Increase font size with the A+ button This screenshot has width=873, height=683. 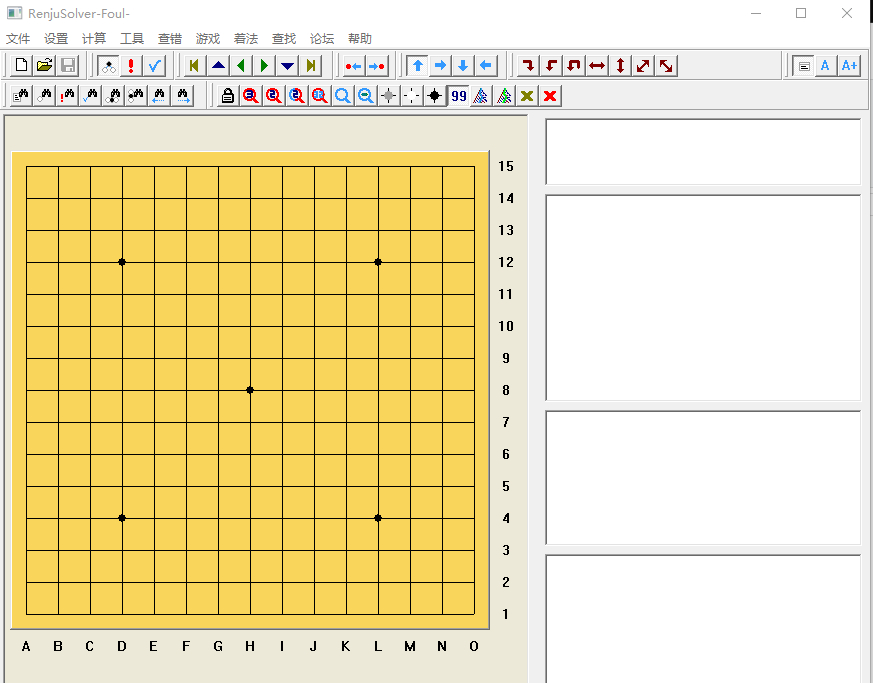pos(849,66)
